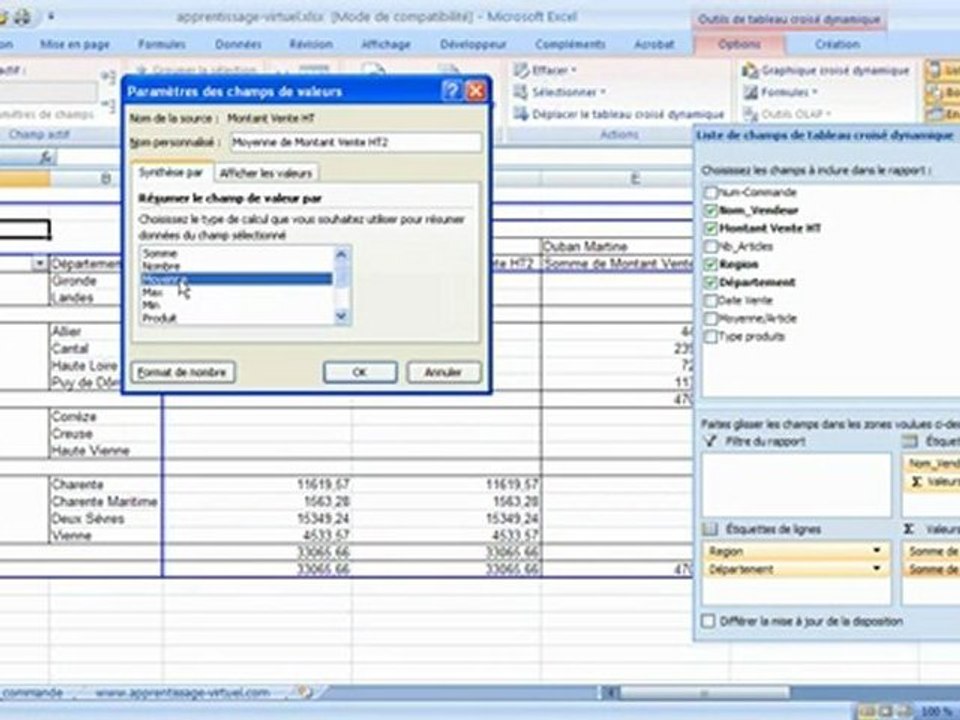Image resolution: width=960 pixels, height=720 pixels.
Task: Switch to Page Layout view in the status bar
Action: click(x=884, y=711)
